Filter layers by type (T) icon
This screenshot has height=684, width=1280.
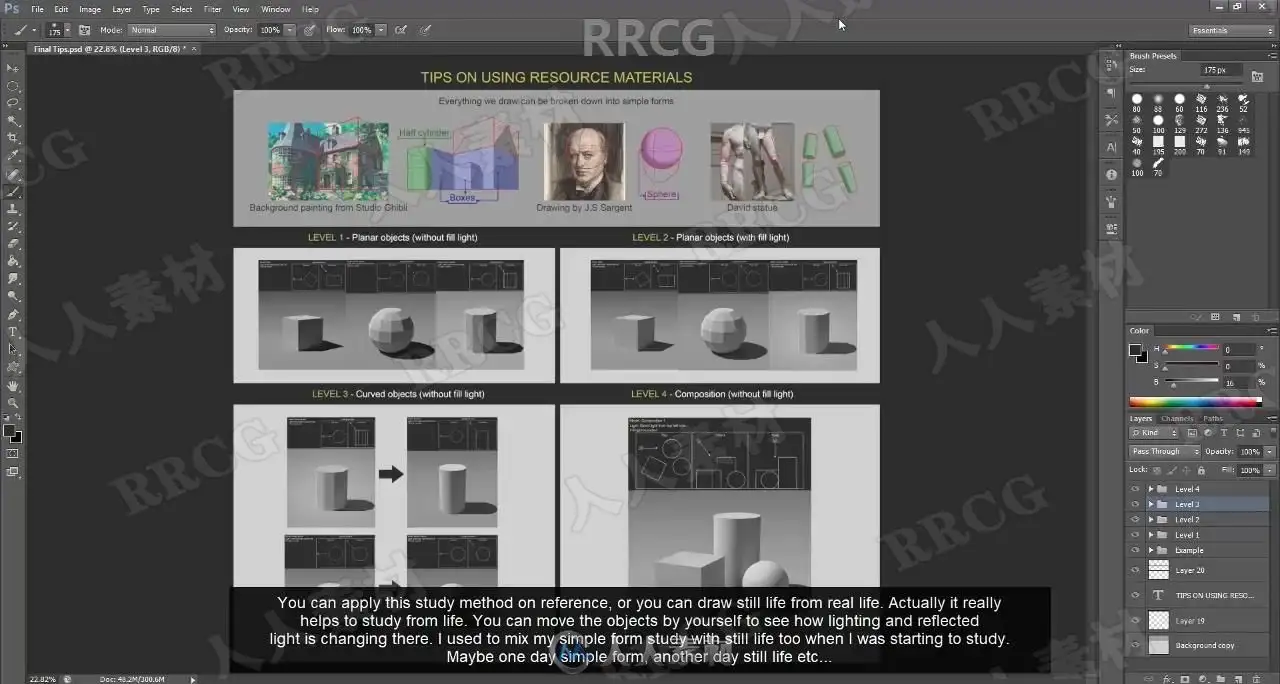1223,433
